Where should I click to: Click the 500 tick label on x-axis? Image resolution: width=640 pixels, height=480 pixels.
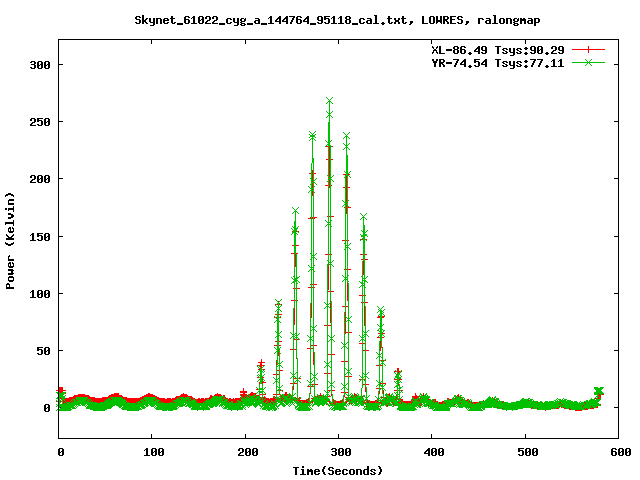tap(526, 452)
